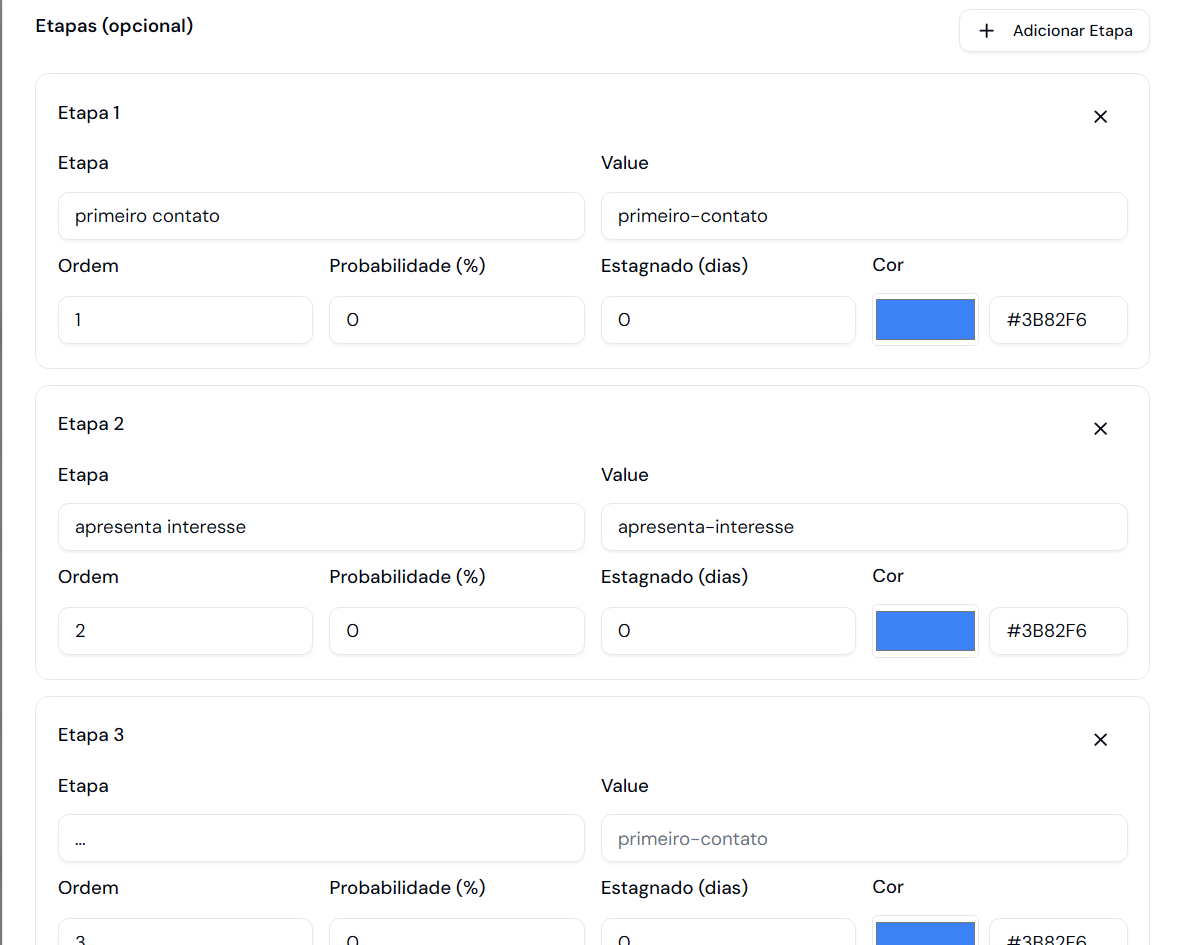Focus the 'primeiro contato' Etapa name field
Screen dimensions: 1180x945
click(x=321, y=216)
